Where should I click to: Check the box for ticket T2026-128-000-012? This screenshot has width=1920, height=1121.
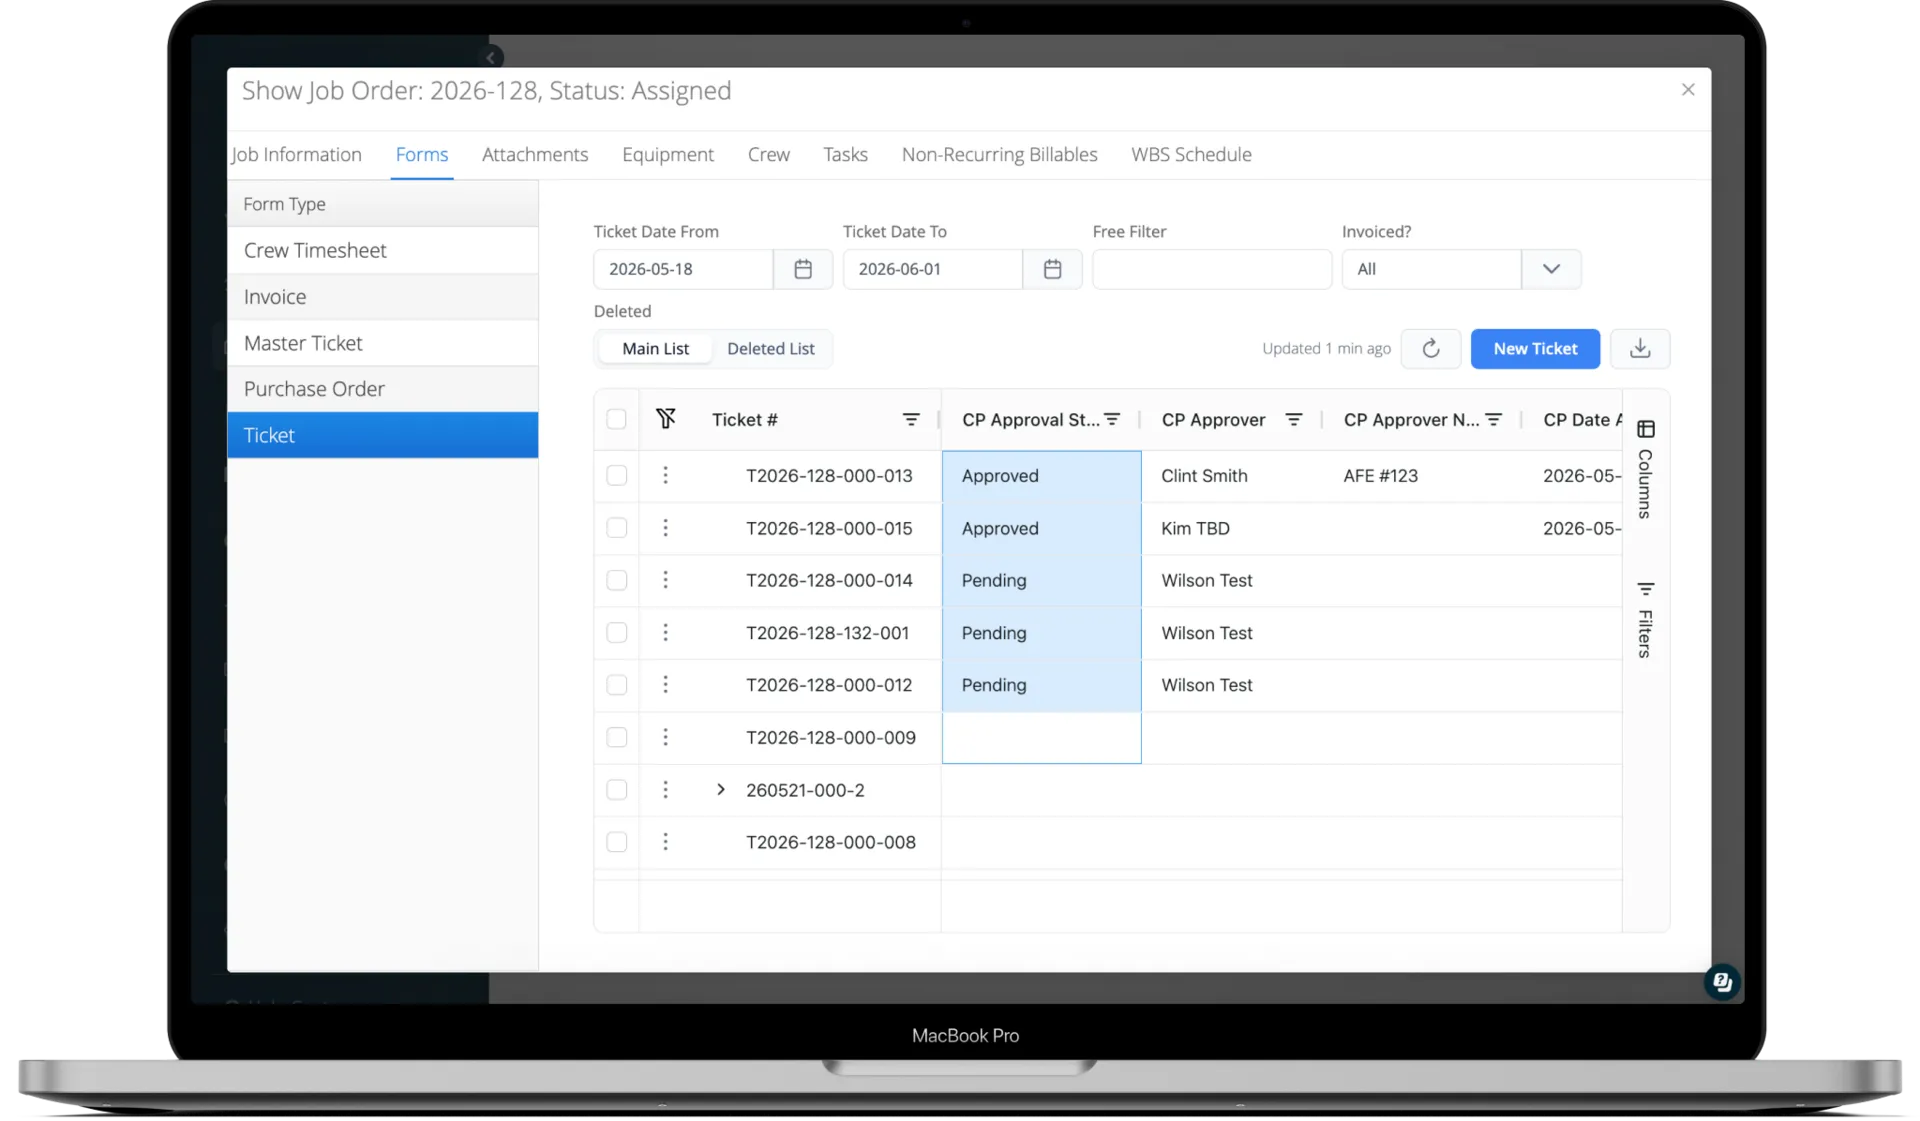[616, 685]
